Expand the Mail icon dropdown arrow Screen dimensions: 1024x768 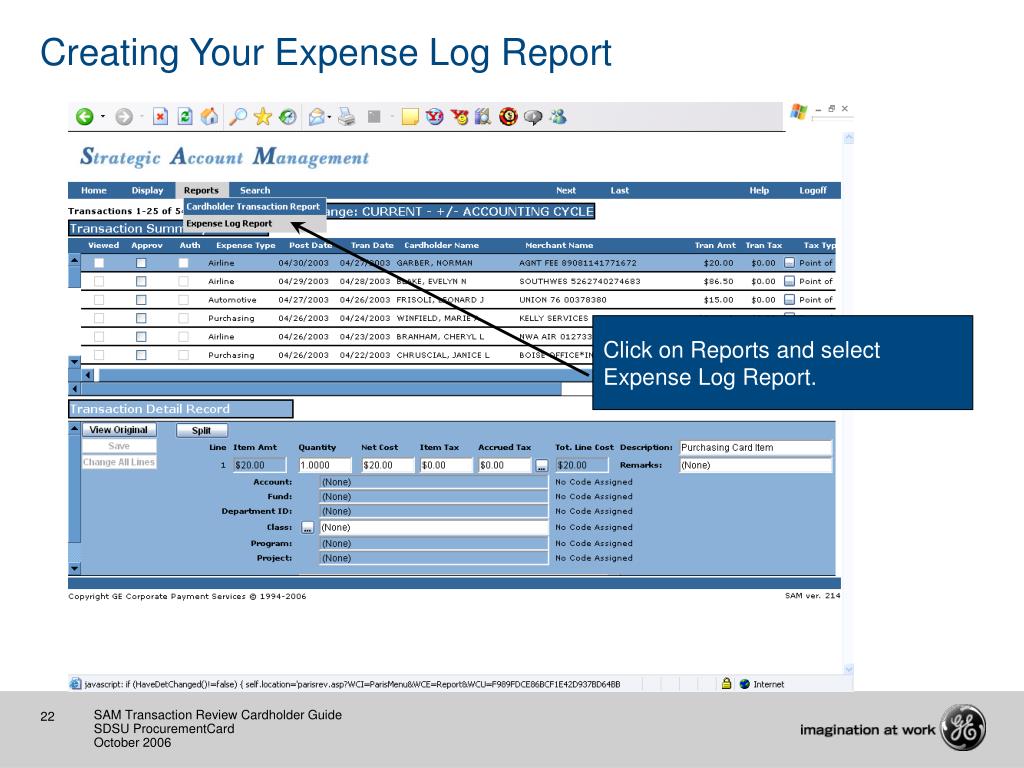pos(329,117)
